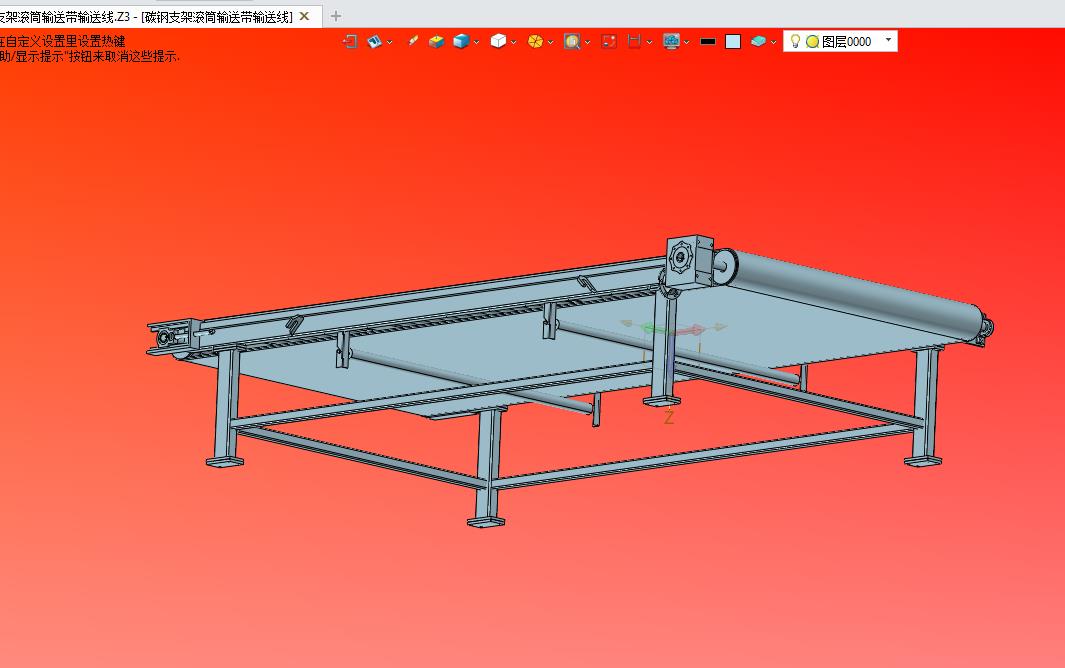Expand the arrow beside the shaded cube

tap(477, 42)
